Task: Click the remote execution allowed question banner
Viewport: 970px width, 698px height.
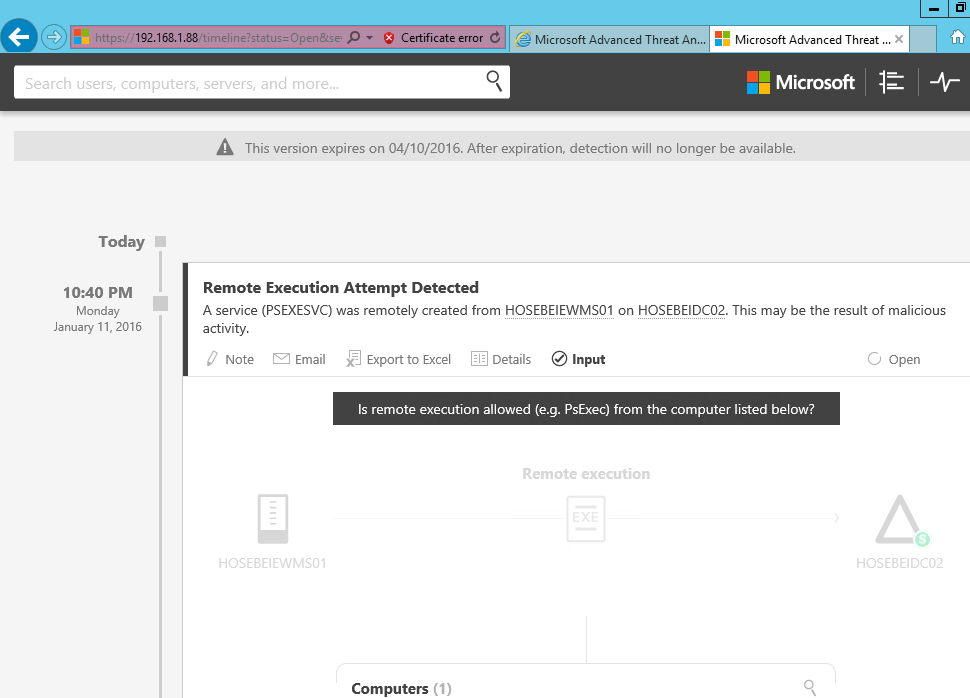Action: point(586,408)
